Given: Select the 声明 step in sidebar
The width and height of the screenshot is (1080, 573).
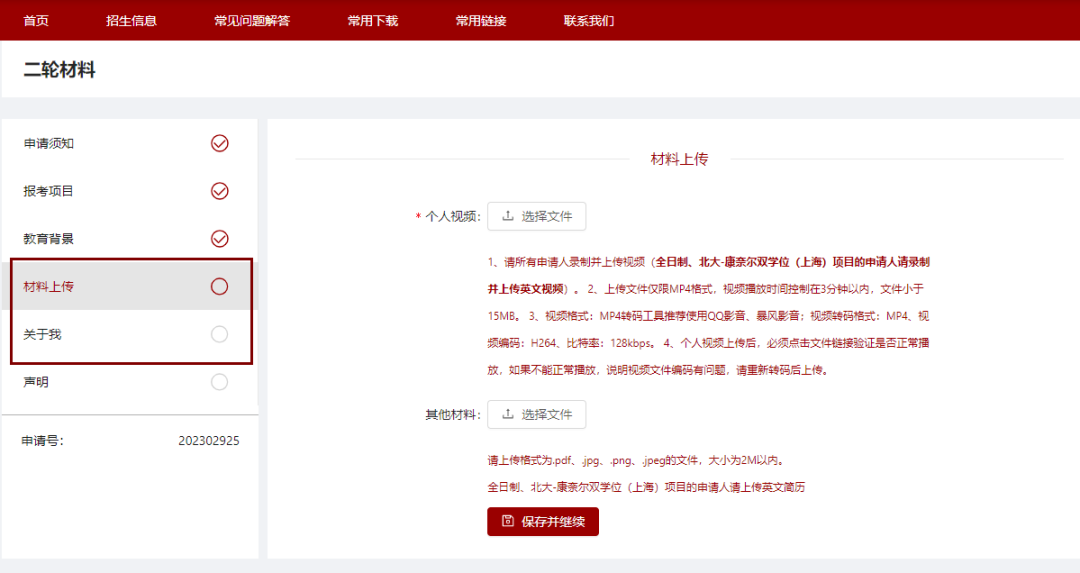Looking at the screenshot, I should [x=129, y=382].
